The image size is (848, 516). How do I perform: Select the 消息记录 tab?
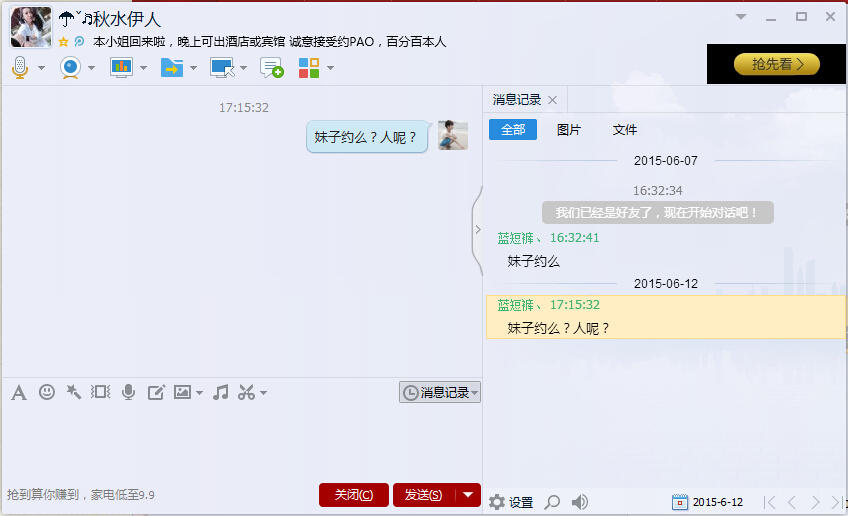(516, 100)
